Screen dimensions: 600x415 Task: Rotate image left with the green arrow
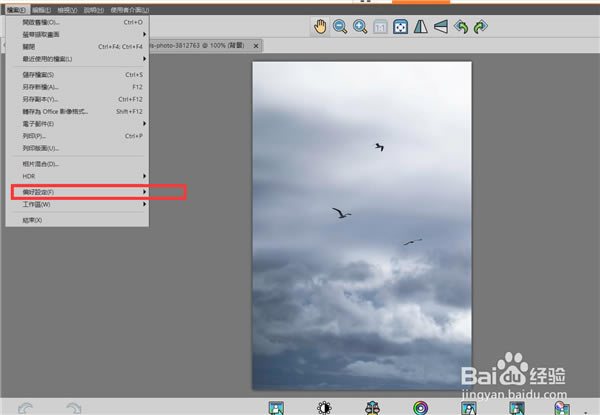click(461, 27)
